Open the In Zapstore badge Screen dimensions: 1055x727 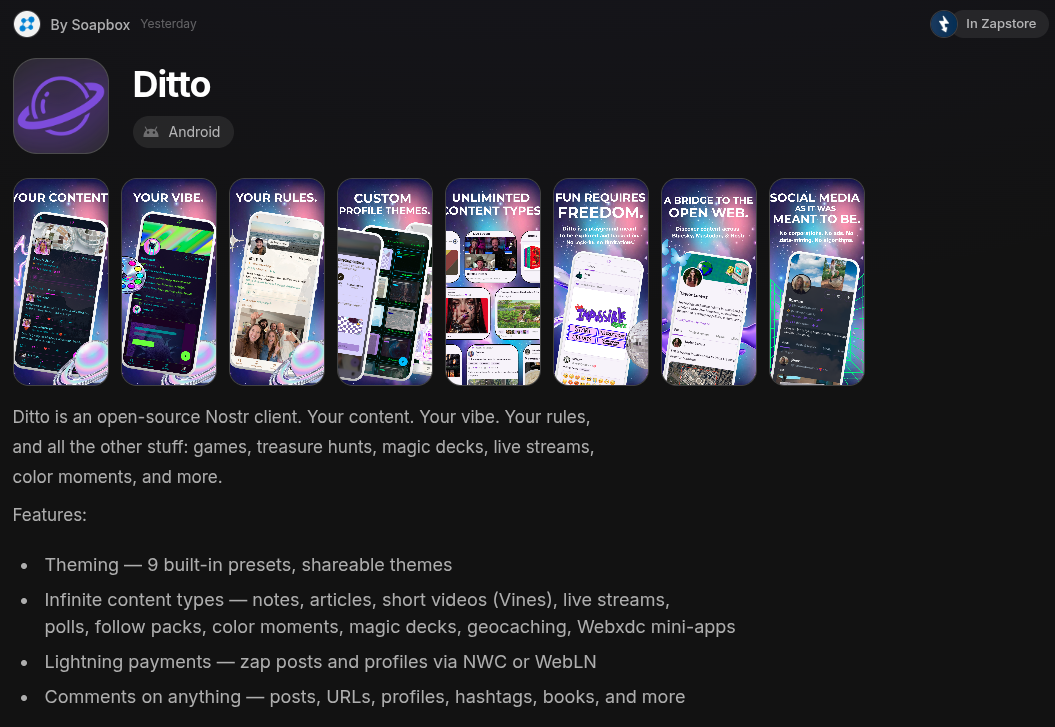989,24
